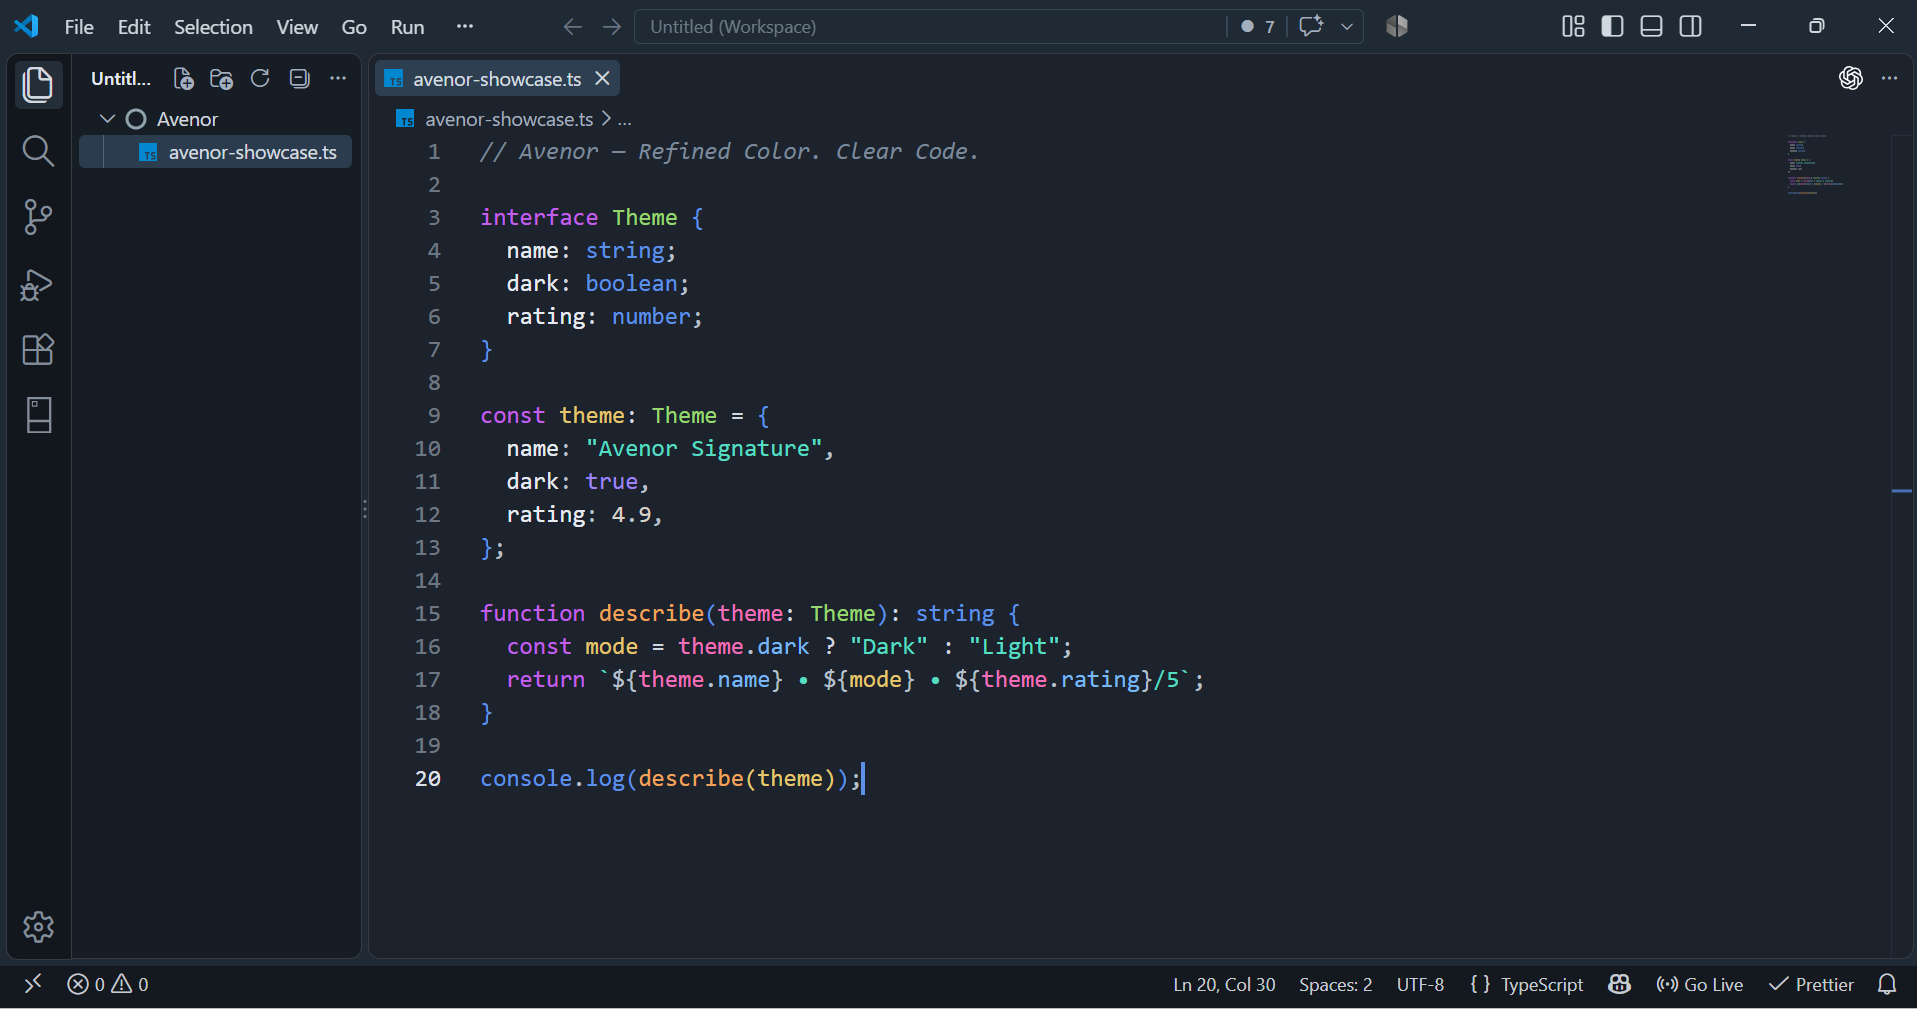This screenshot has width=1917, height=1009.
Task: Click line number 15 in gutter
Action: pos(427,613)
